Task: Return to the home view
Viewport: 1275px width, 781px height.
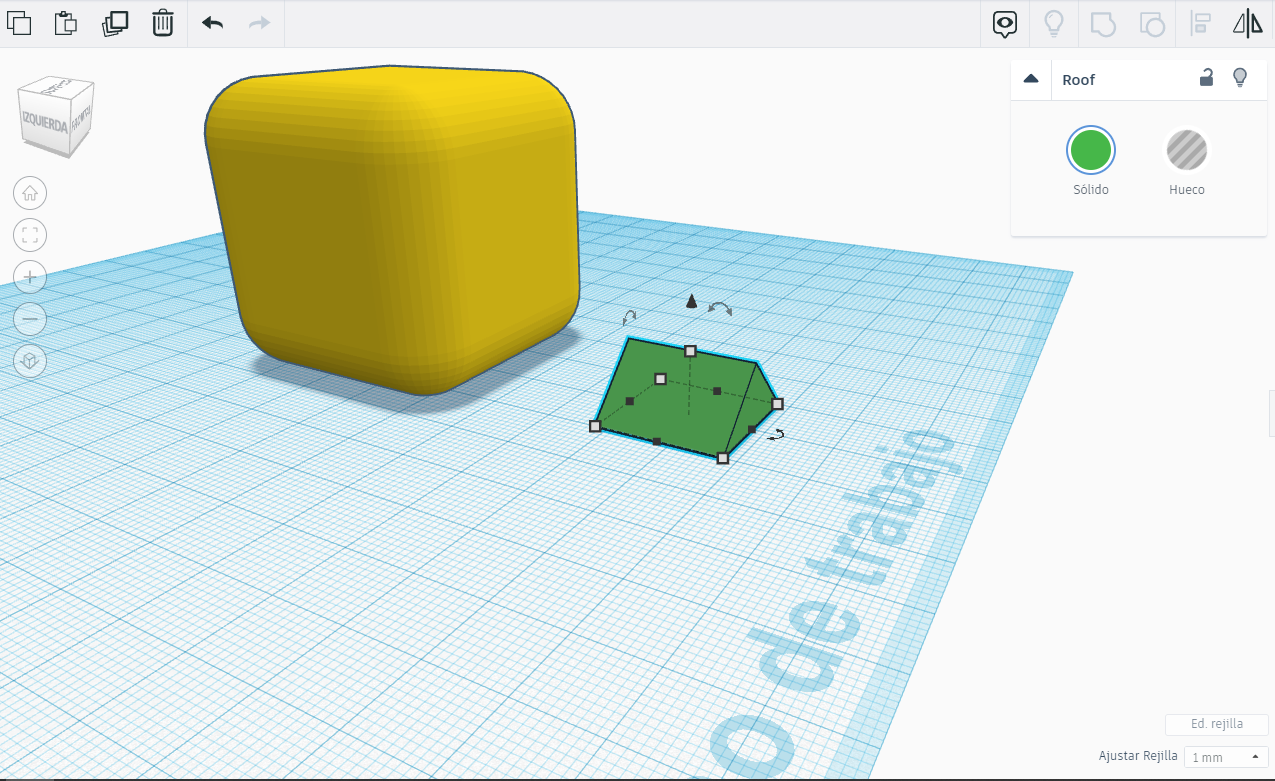Action: pos(30,193)
